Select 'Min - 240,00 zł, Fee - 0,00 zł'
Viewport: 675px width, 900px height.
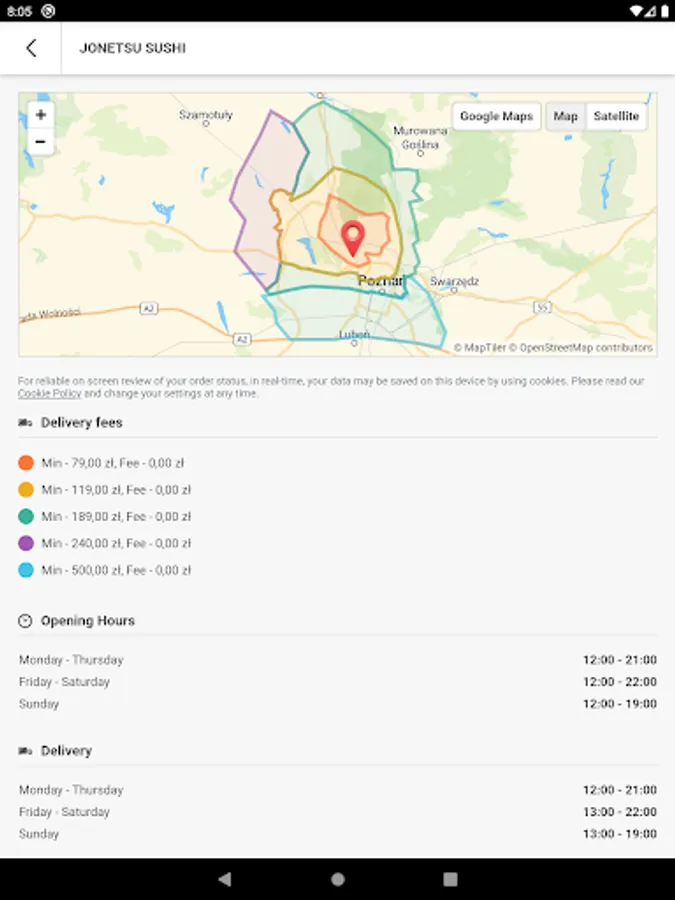(116, 543)
